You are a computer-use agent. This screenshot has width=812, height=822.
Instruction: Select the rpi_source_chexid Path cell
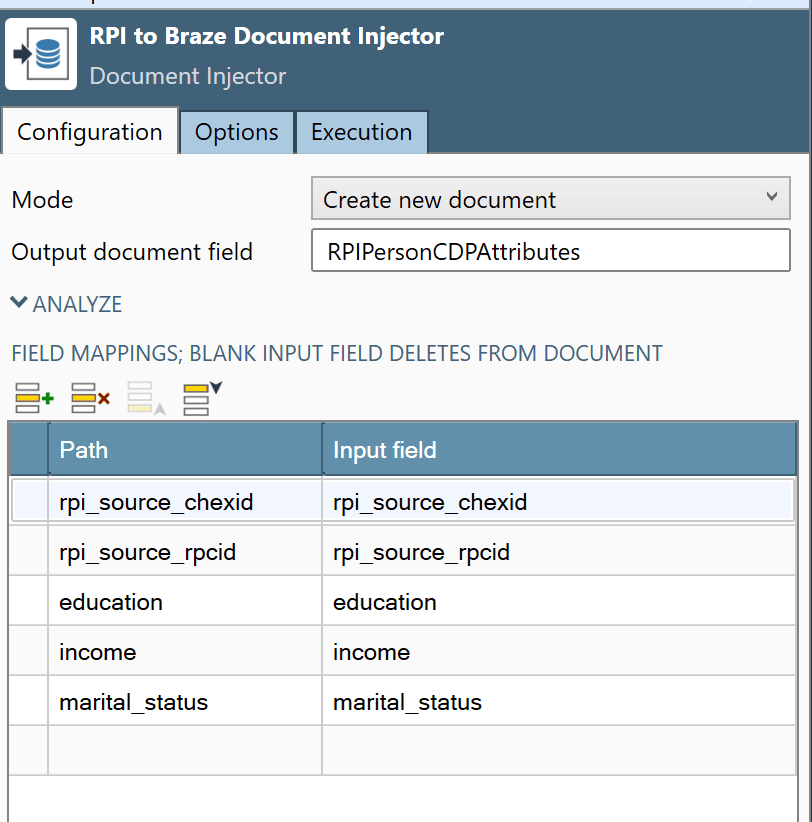click(185, 502)
